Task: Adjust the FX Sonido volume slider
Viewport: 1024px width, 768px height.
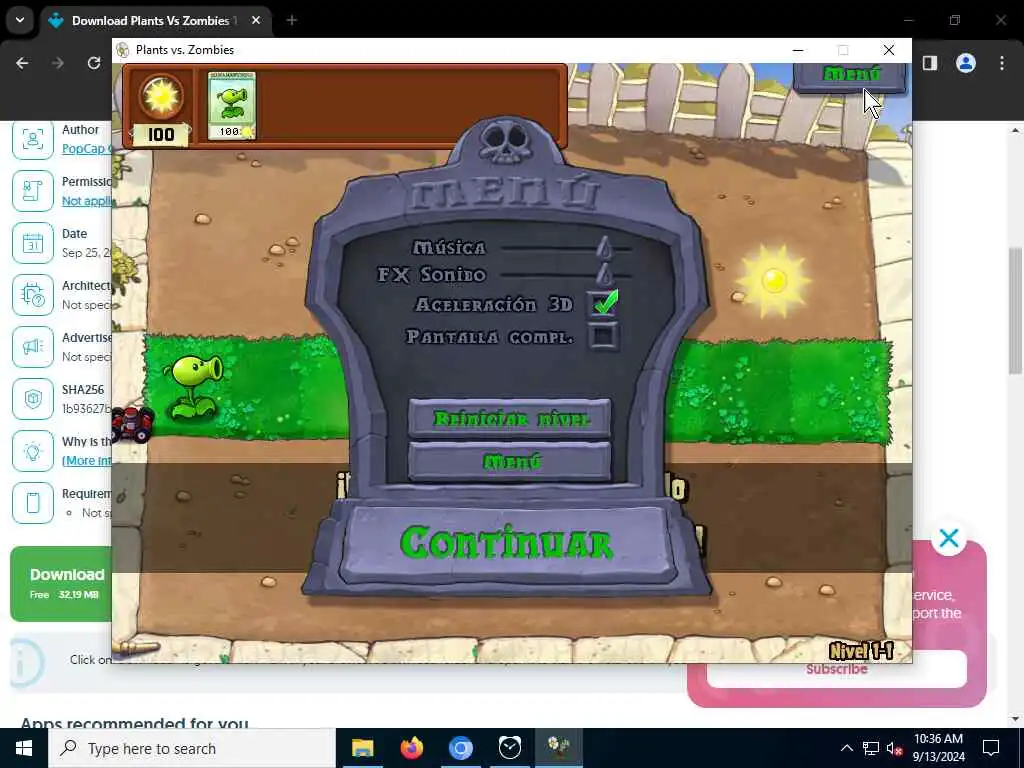Action: pyautogui.click(x=605, y=274)
